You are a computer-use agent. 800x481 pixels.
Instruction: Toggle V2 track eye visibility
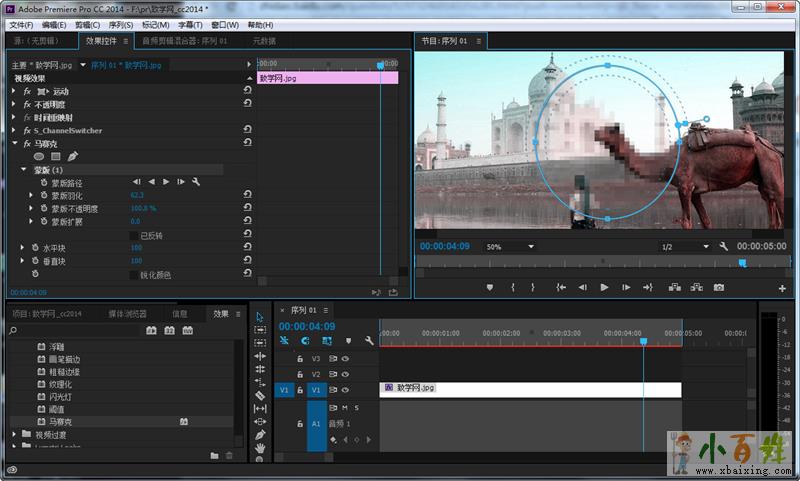tap(345, 374)
